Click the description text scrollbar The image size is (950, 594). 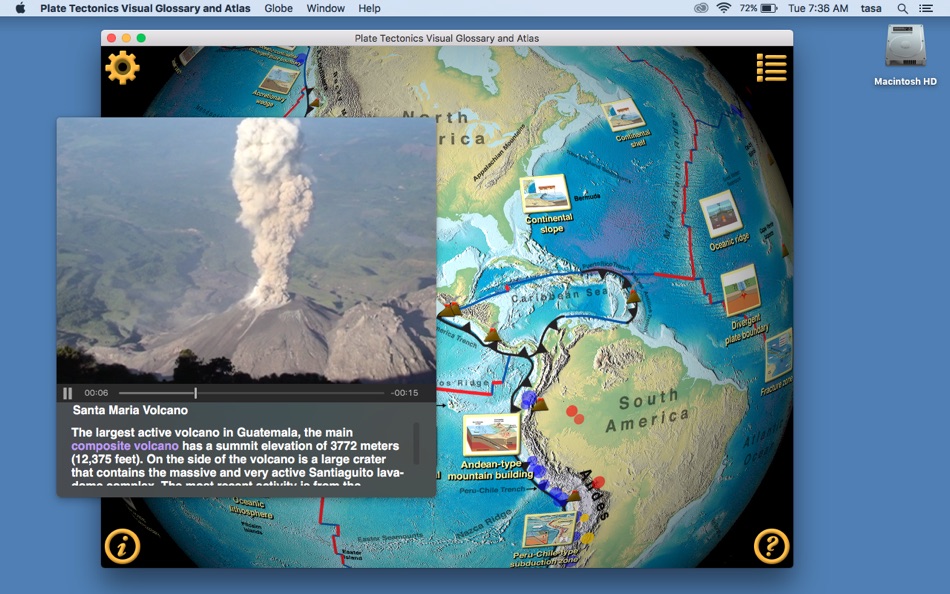click(x=416, y=444)
